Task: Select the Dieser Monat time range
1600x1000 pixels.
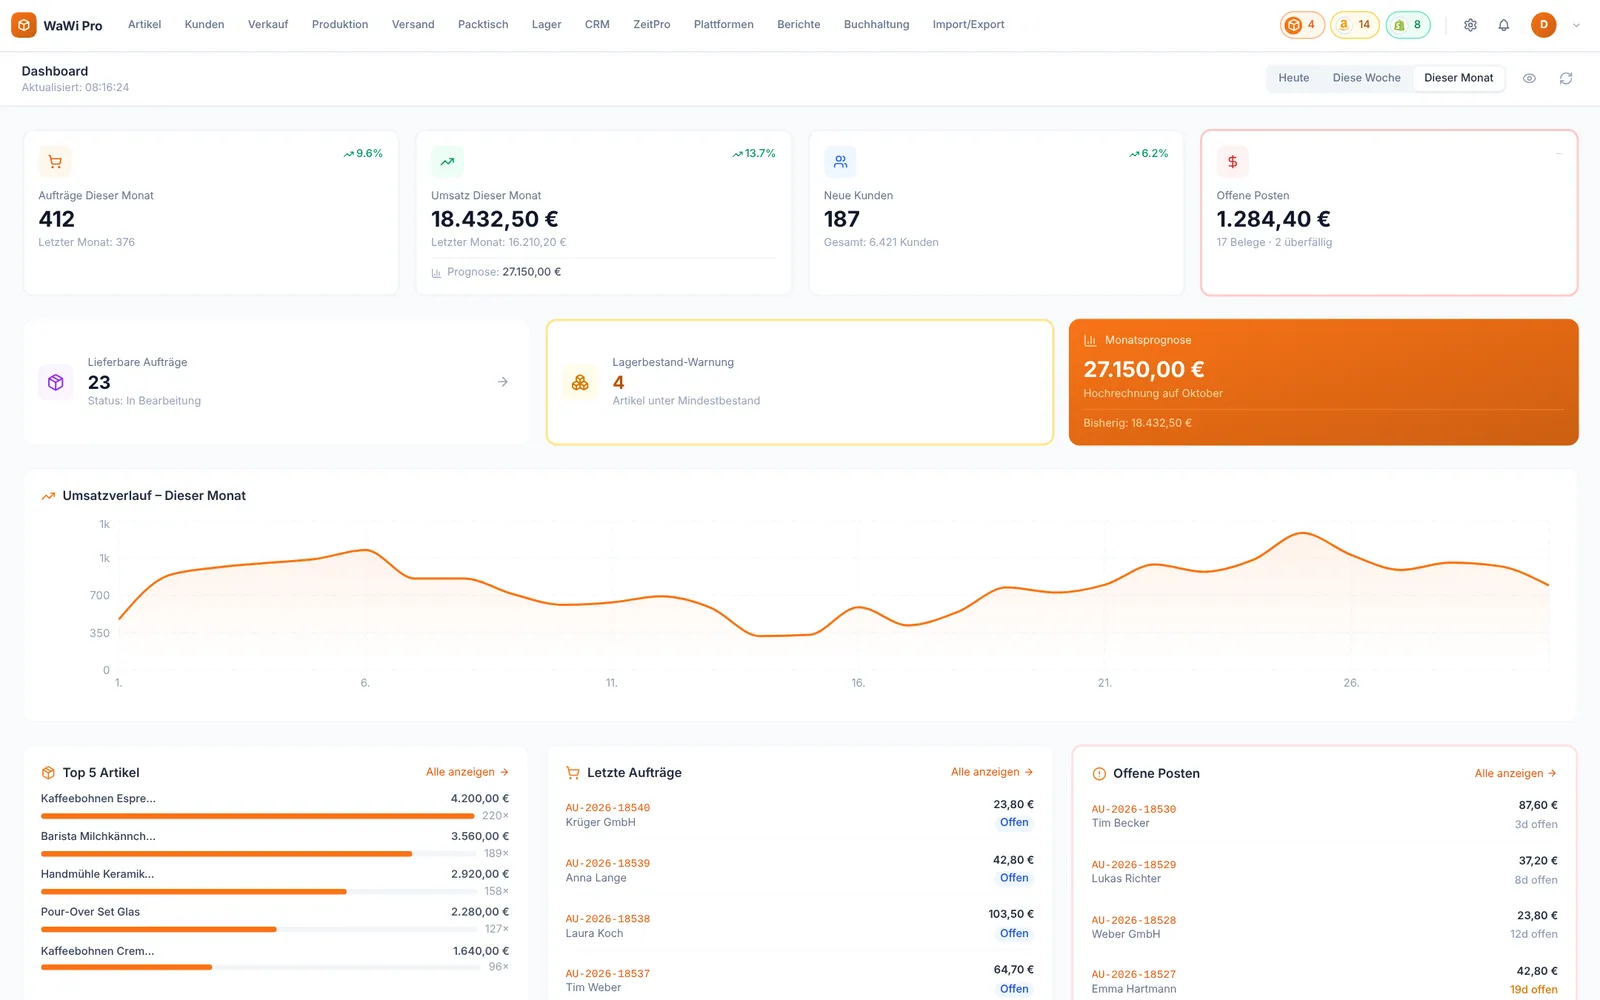Action: point(1458,78)
